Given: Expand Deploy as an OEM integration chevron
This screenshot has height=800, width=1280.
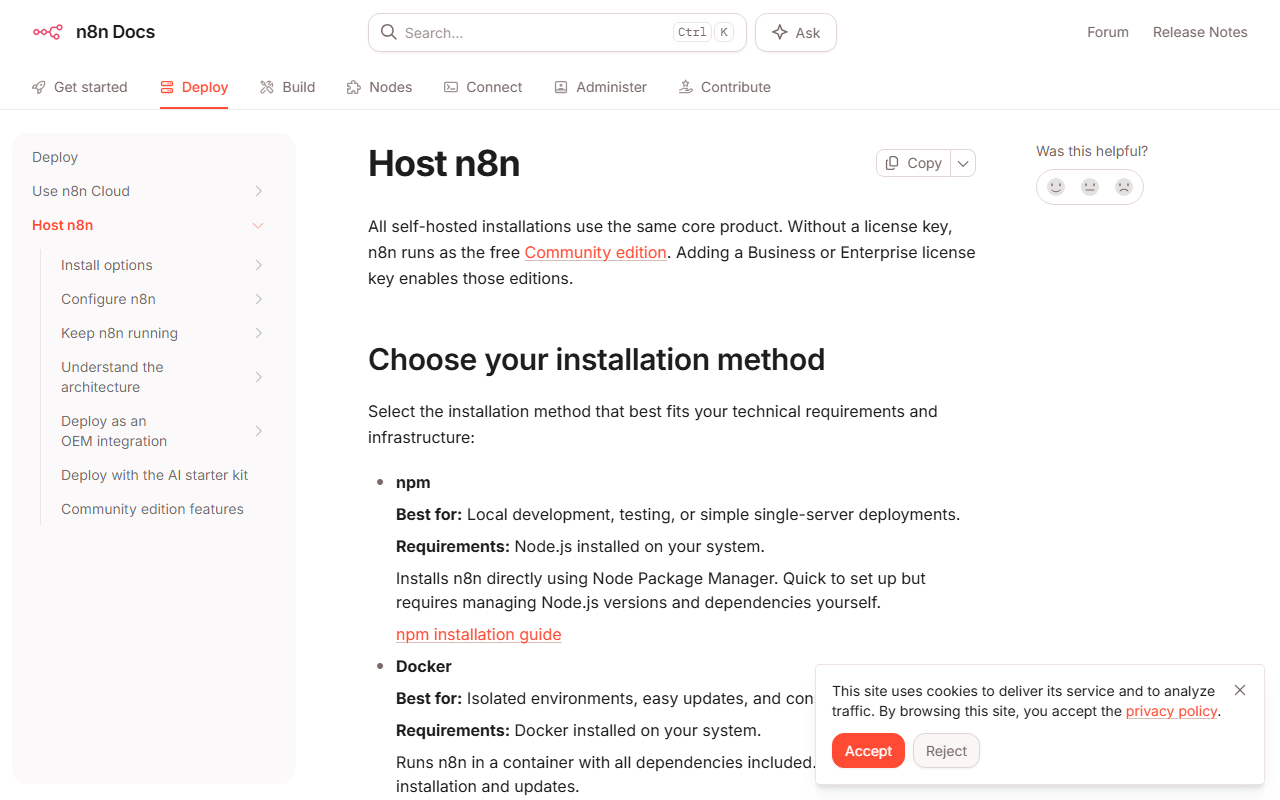Looking at the screenshot, I should (x=258, y=431).
